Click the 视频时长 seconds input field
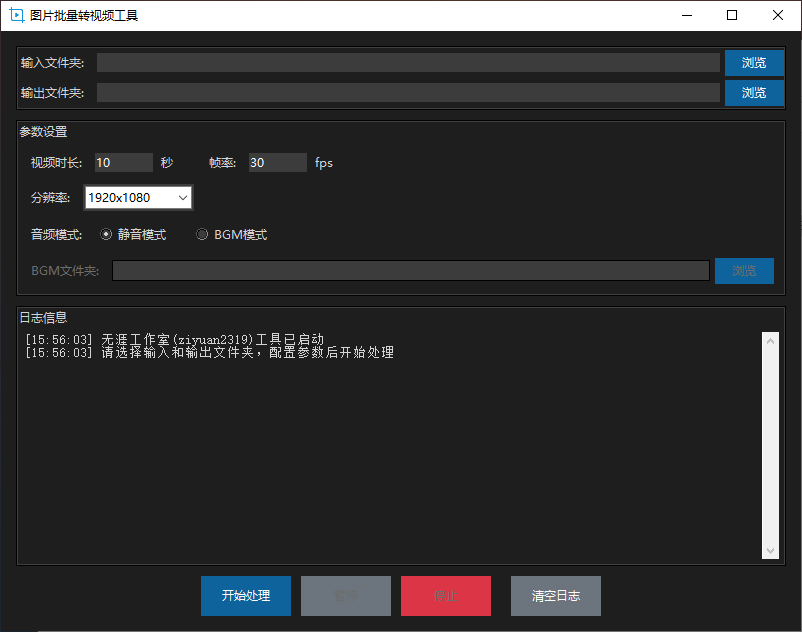Screen dimensions: 802x632 pos(123,163)
